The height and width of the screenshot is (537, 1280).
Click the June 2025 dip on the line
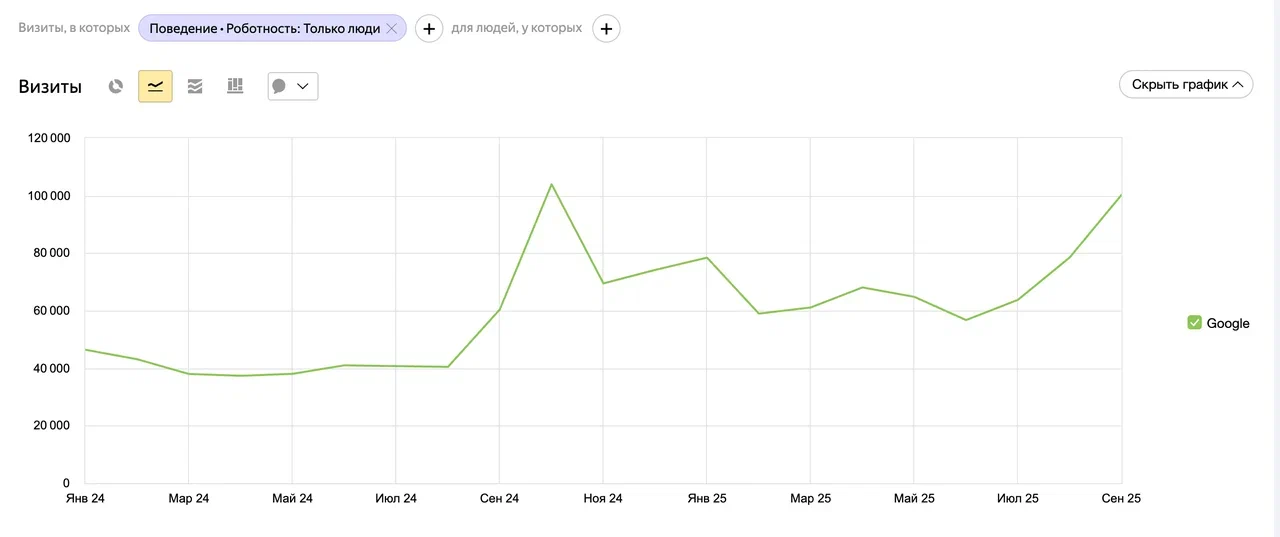pos(966,320)
